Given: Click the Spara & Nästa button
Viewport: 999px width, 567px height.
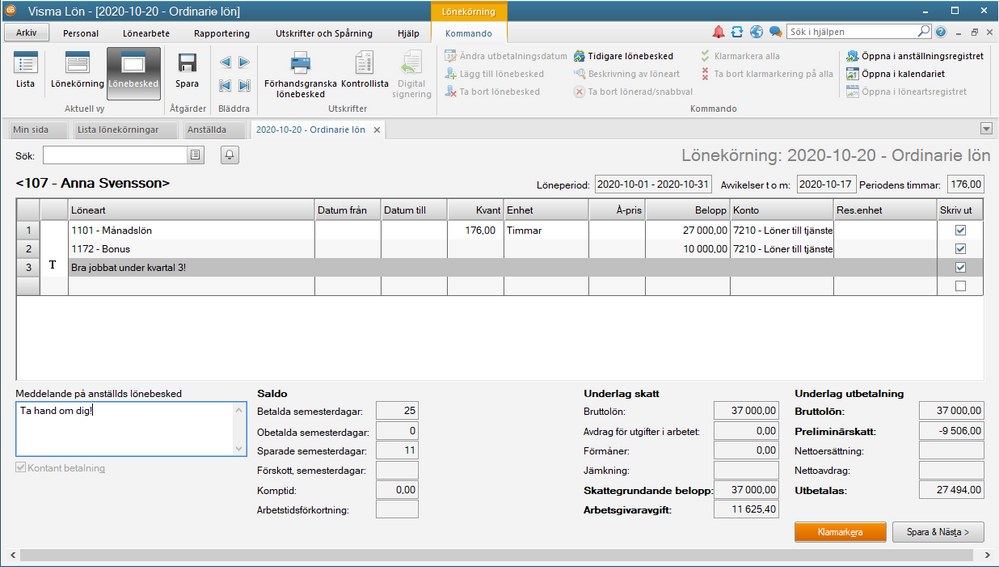Looking at the screenshot, I should [x=937, y=532].
